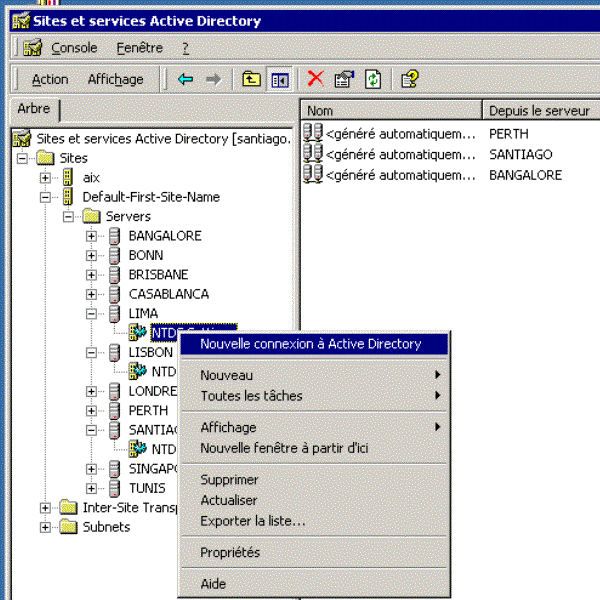Click the up one level folder icon

(x=251, y=79)
